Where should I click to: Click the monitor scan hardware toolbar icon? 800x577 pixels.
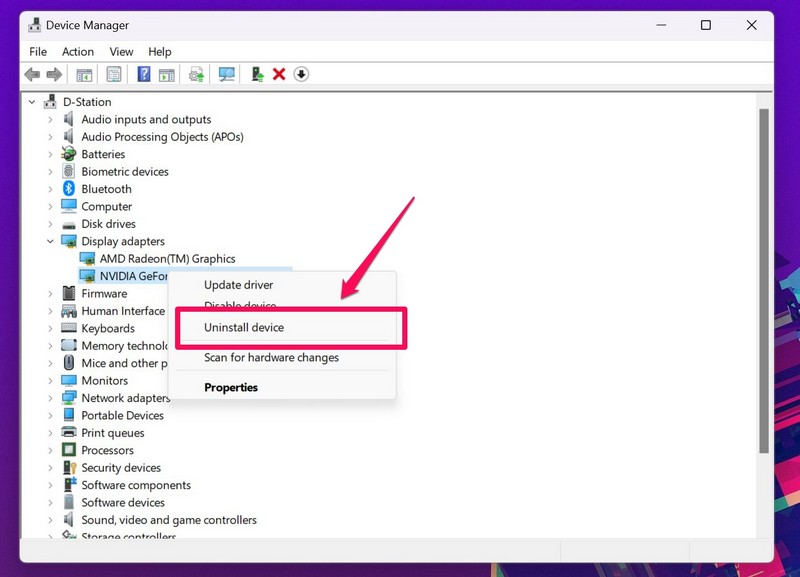(227, 75)
